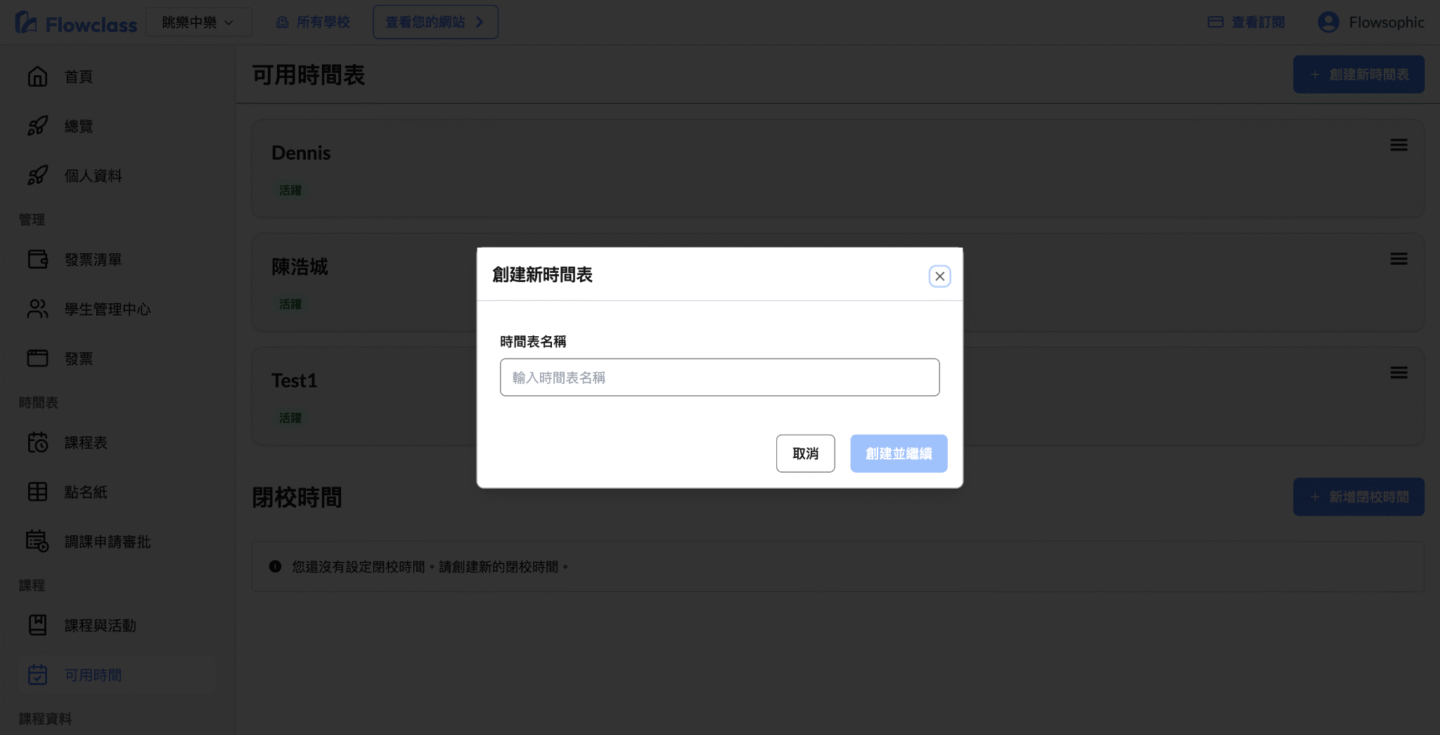This screenshot has width=1440, height=735.
Task: Click the 新增閉校時間 button
Action: pyautogui.click(x=1358, y=497)
